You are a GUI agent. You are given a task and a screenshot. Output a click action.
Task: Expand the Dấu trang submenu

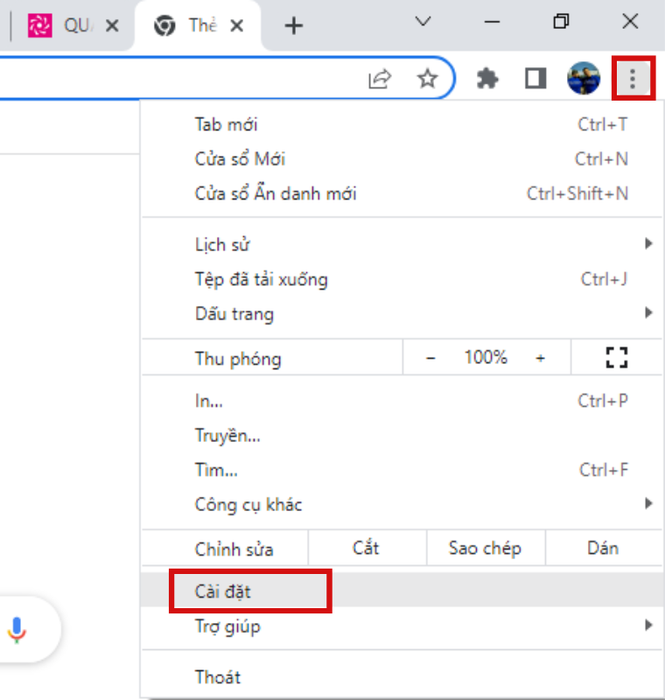coord(402,314)
